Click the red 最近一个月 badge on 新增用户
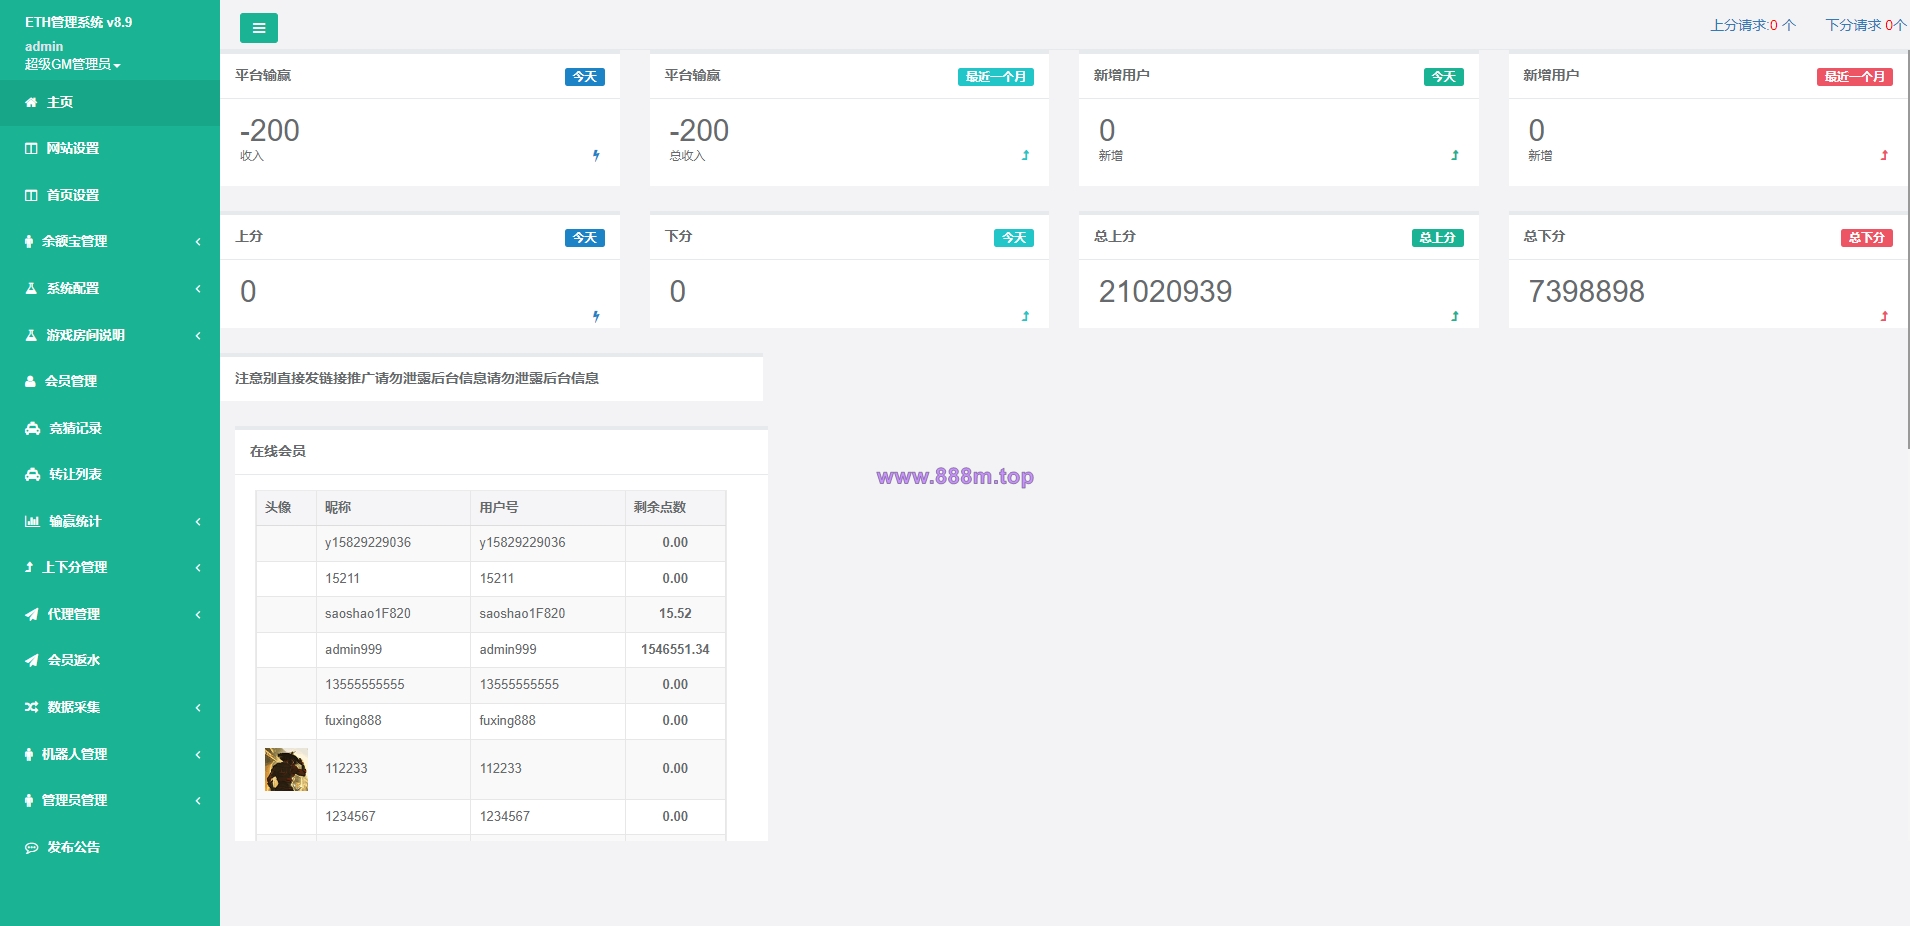The width and height of the screenshot is (1910, 926). tap(1855, 77)
